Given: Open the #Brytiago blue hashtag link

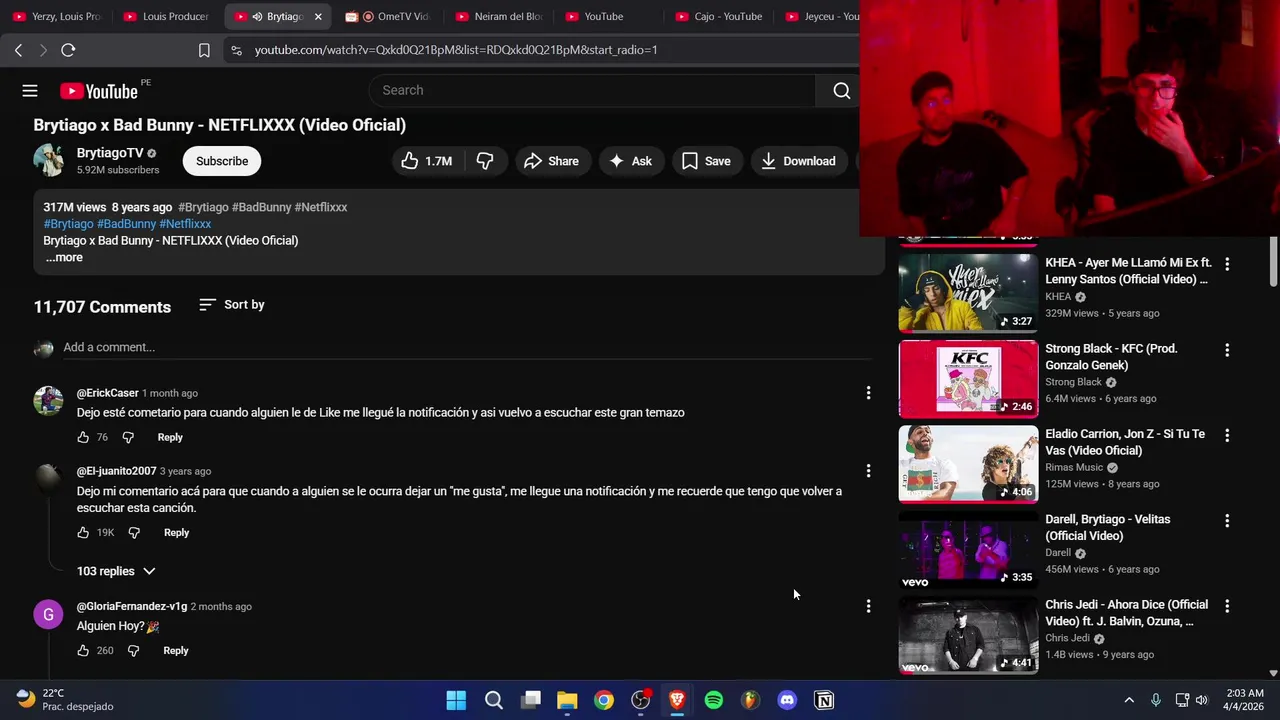Looking at the screenshot, I should (68, 224).
